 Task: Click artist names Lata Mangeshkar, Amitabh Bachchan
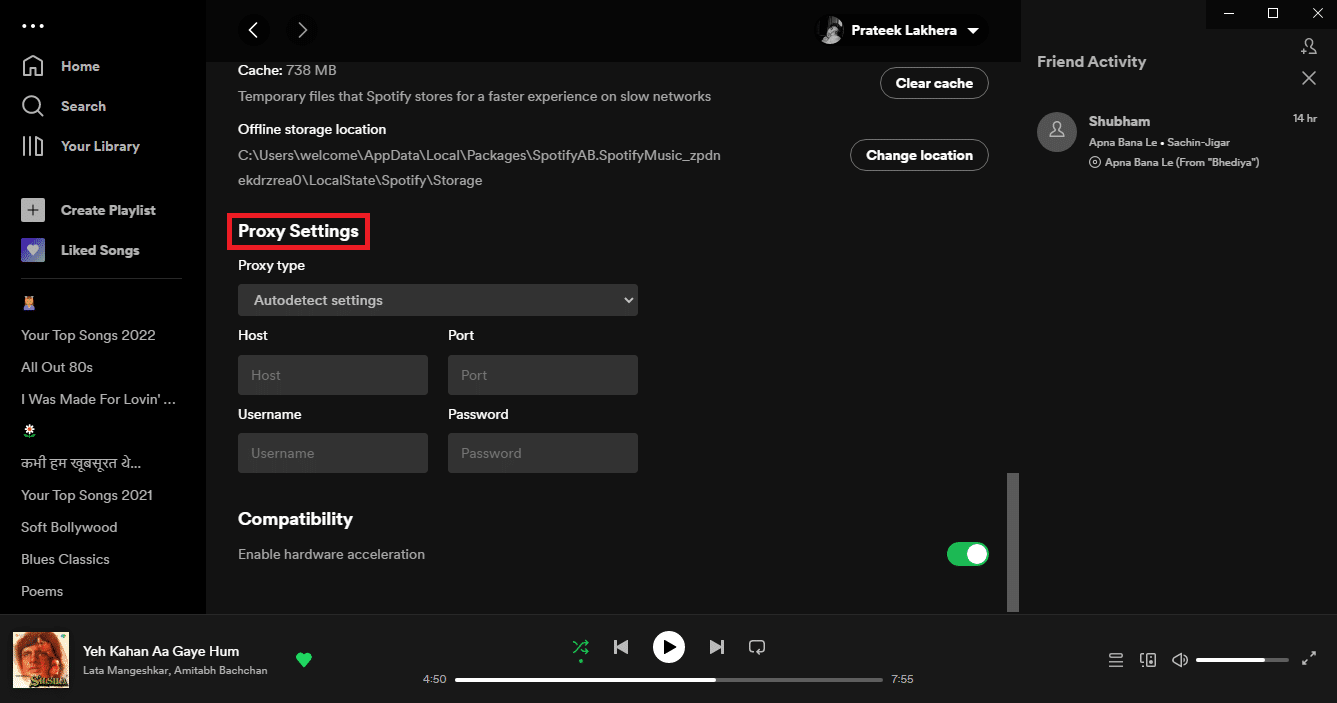175,670
